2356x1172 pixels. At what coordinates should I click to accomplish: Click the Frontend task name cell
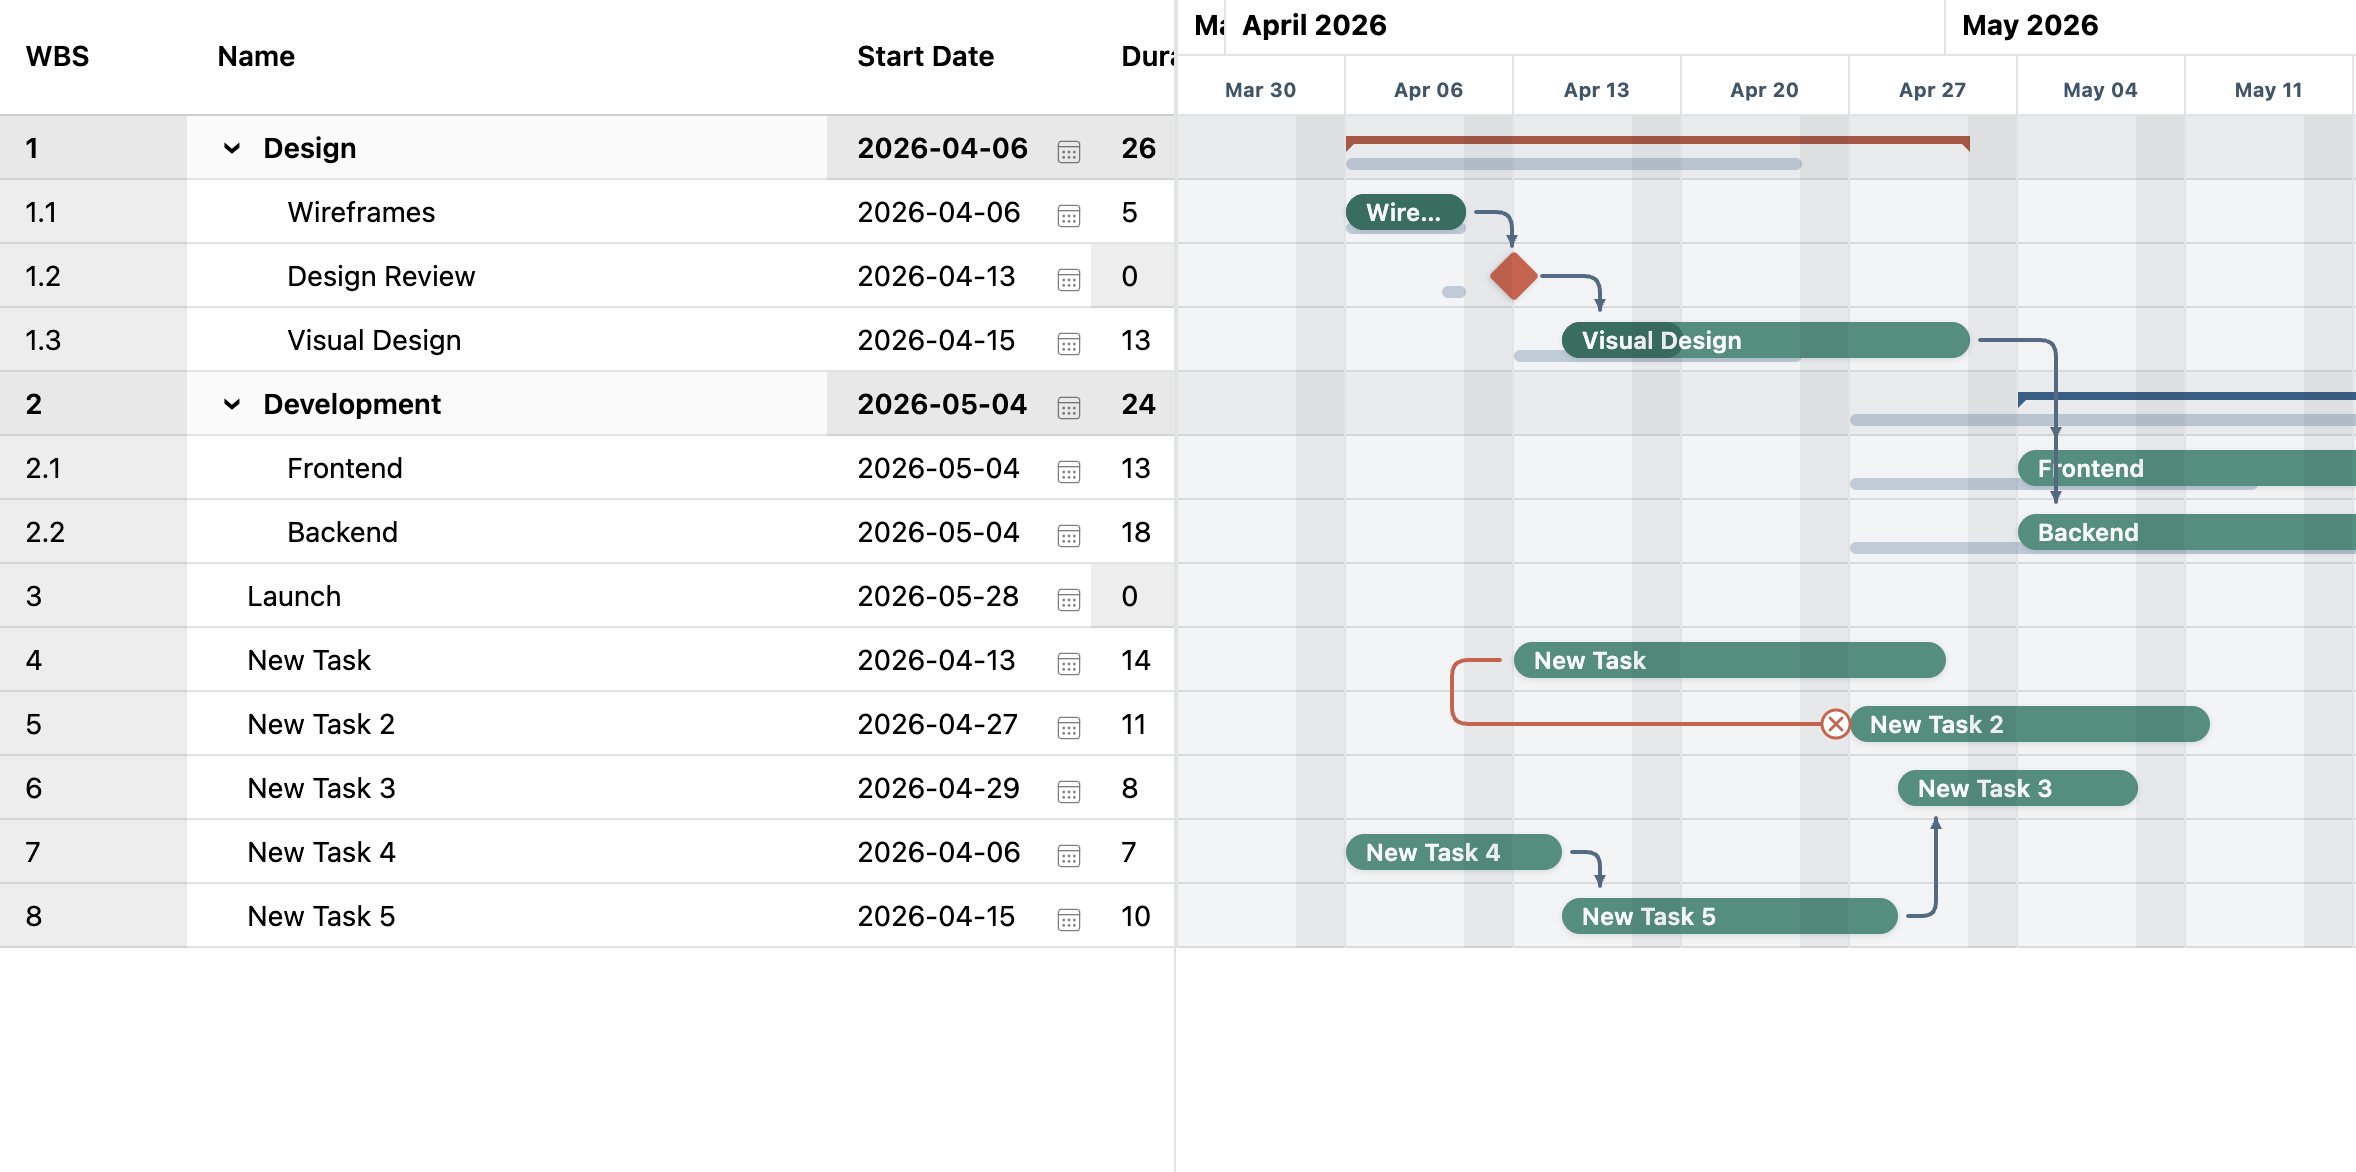click(x=506, y=468)
